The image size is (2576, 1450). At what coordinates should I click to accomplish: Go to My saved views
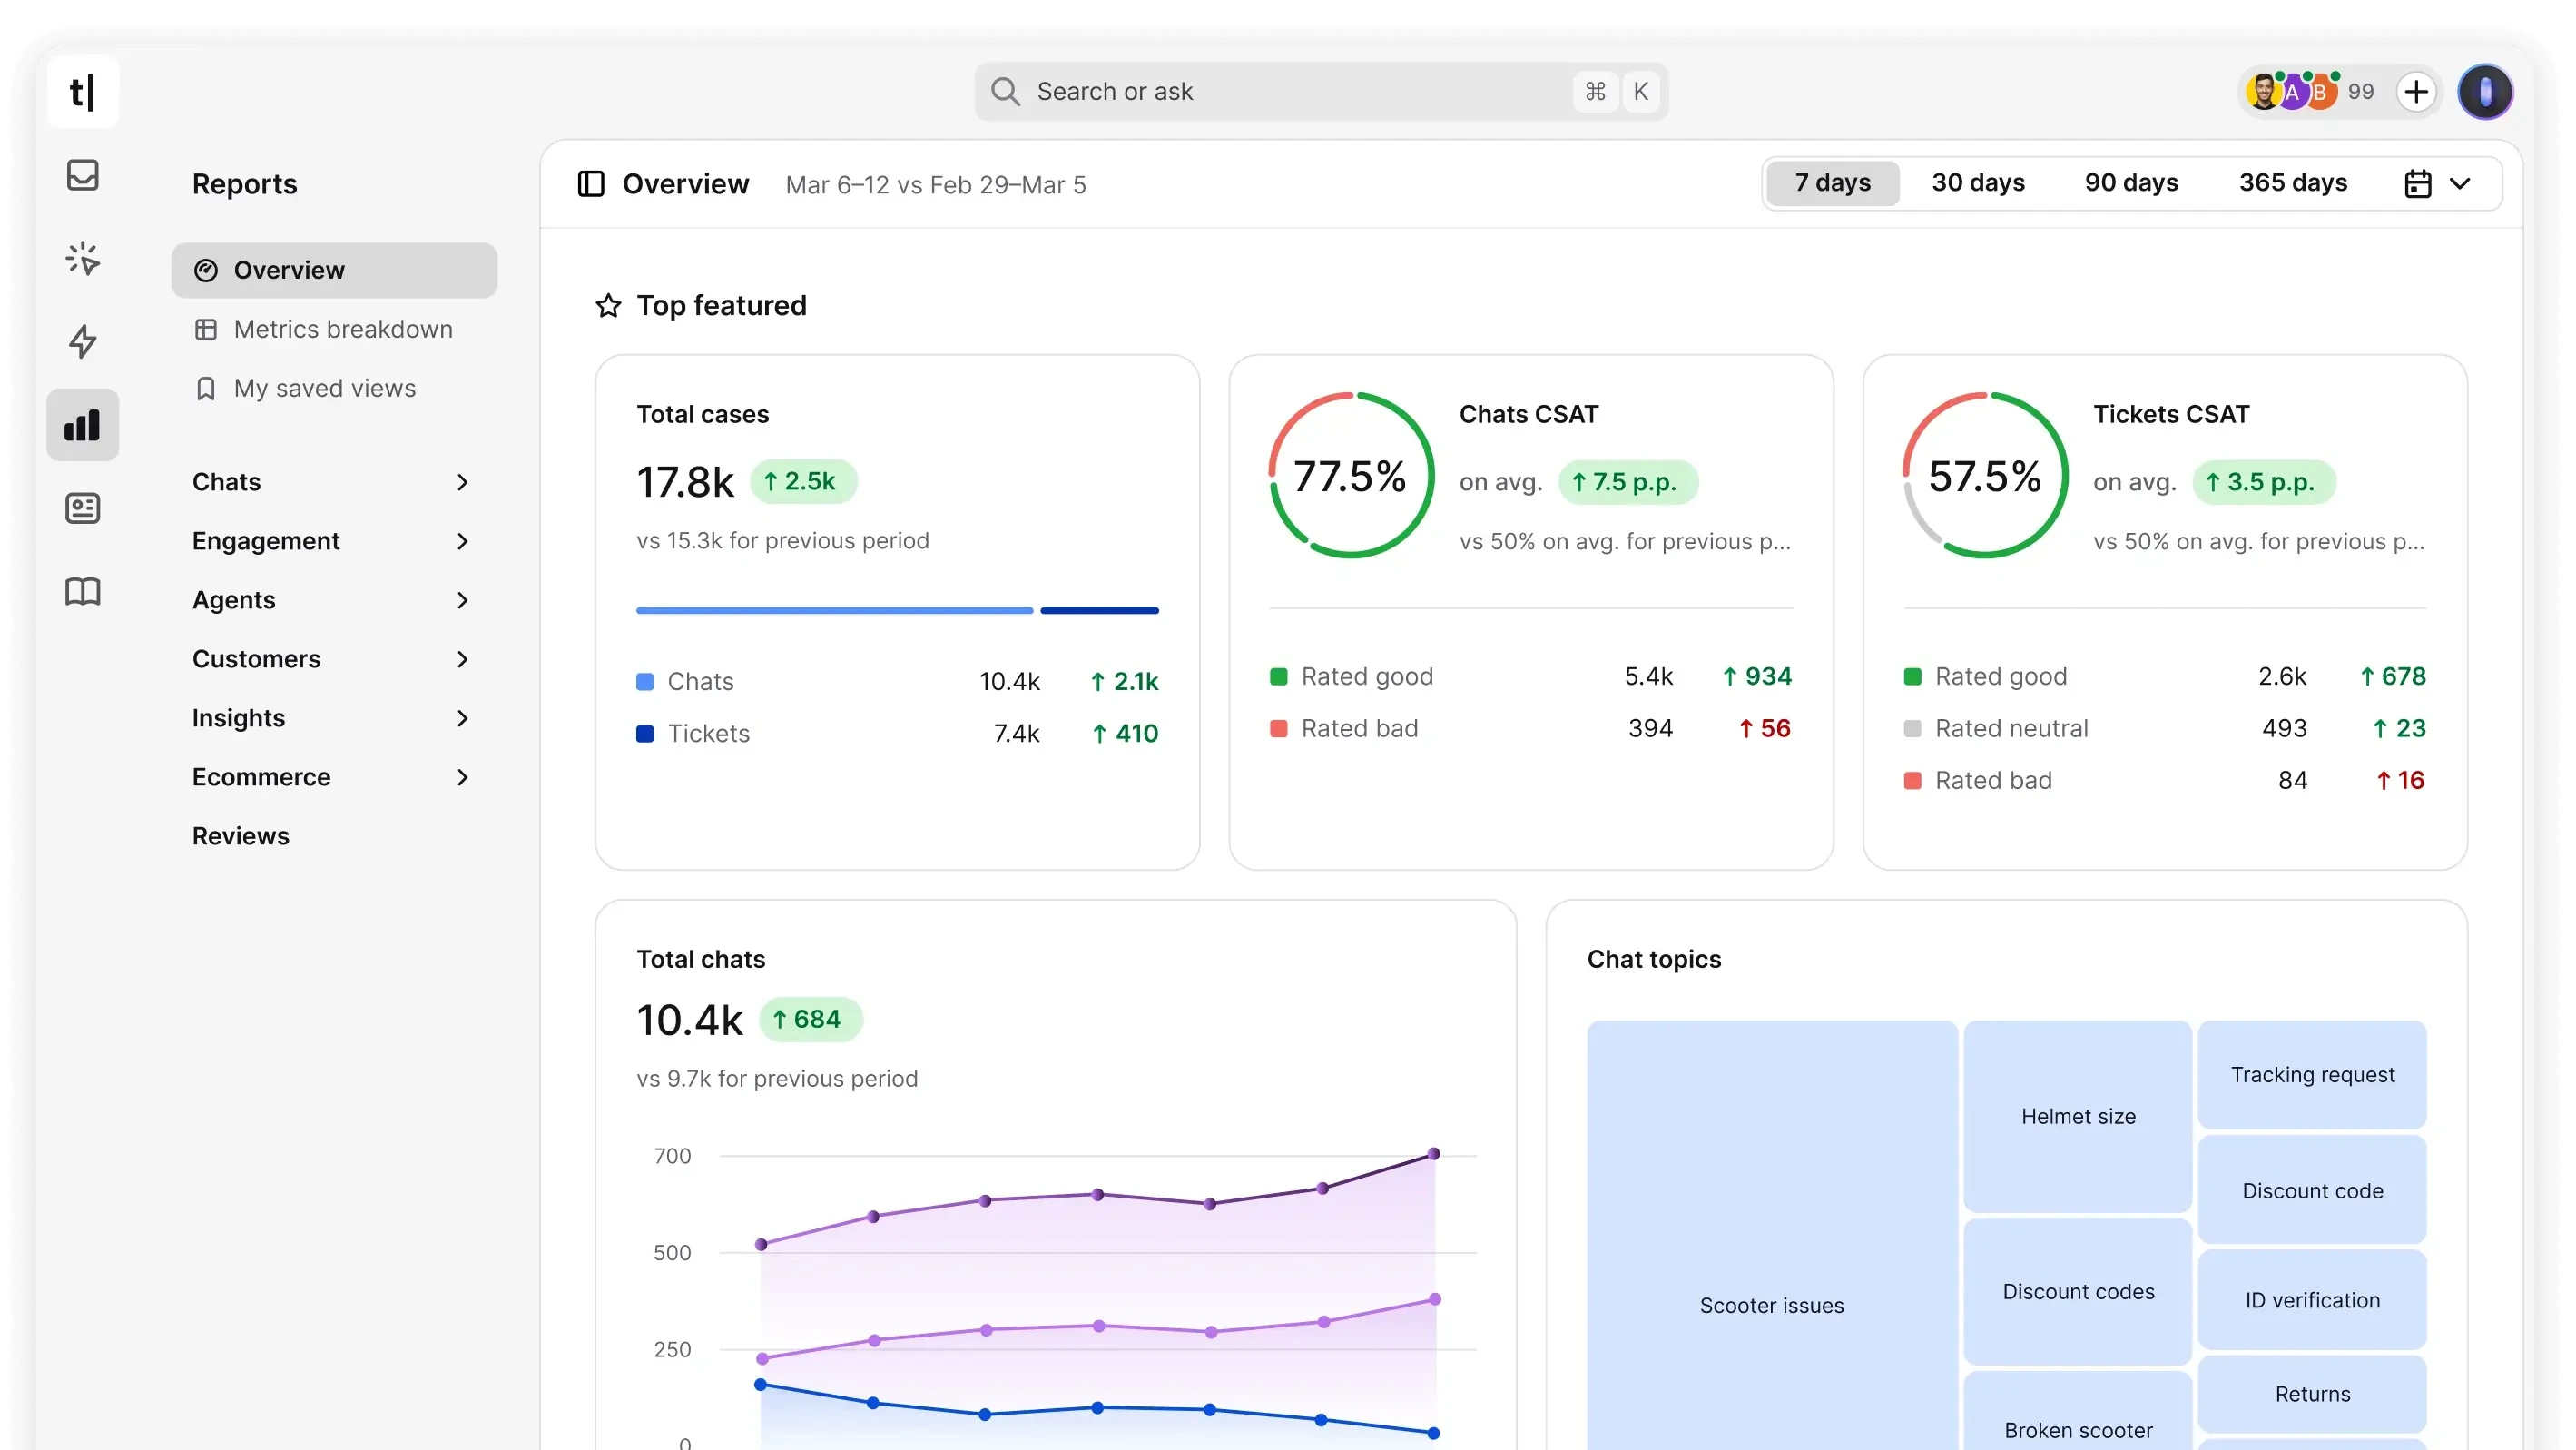324,388
